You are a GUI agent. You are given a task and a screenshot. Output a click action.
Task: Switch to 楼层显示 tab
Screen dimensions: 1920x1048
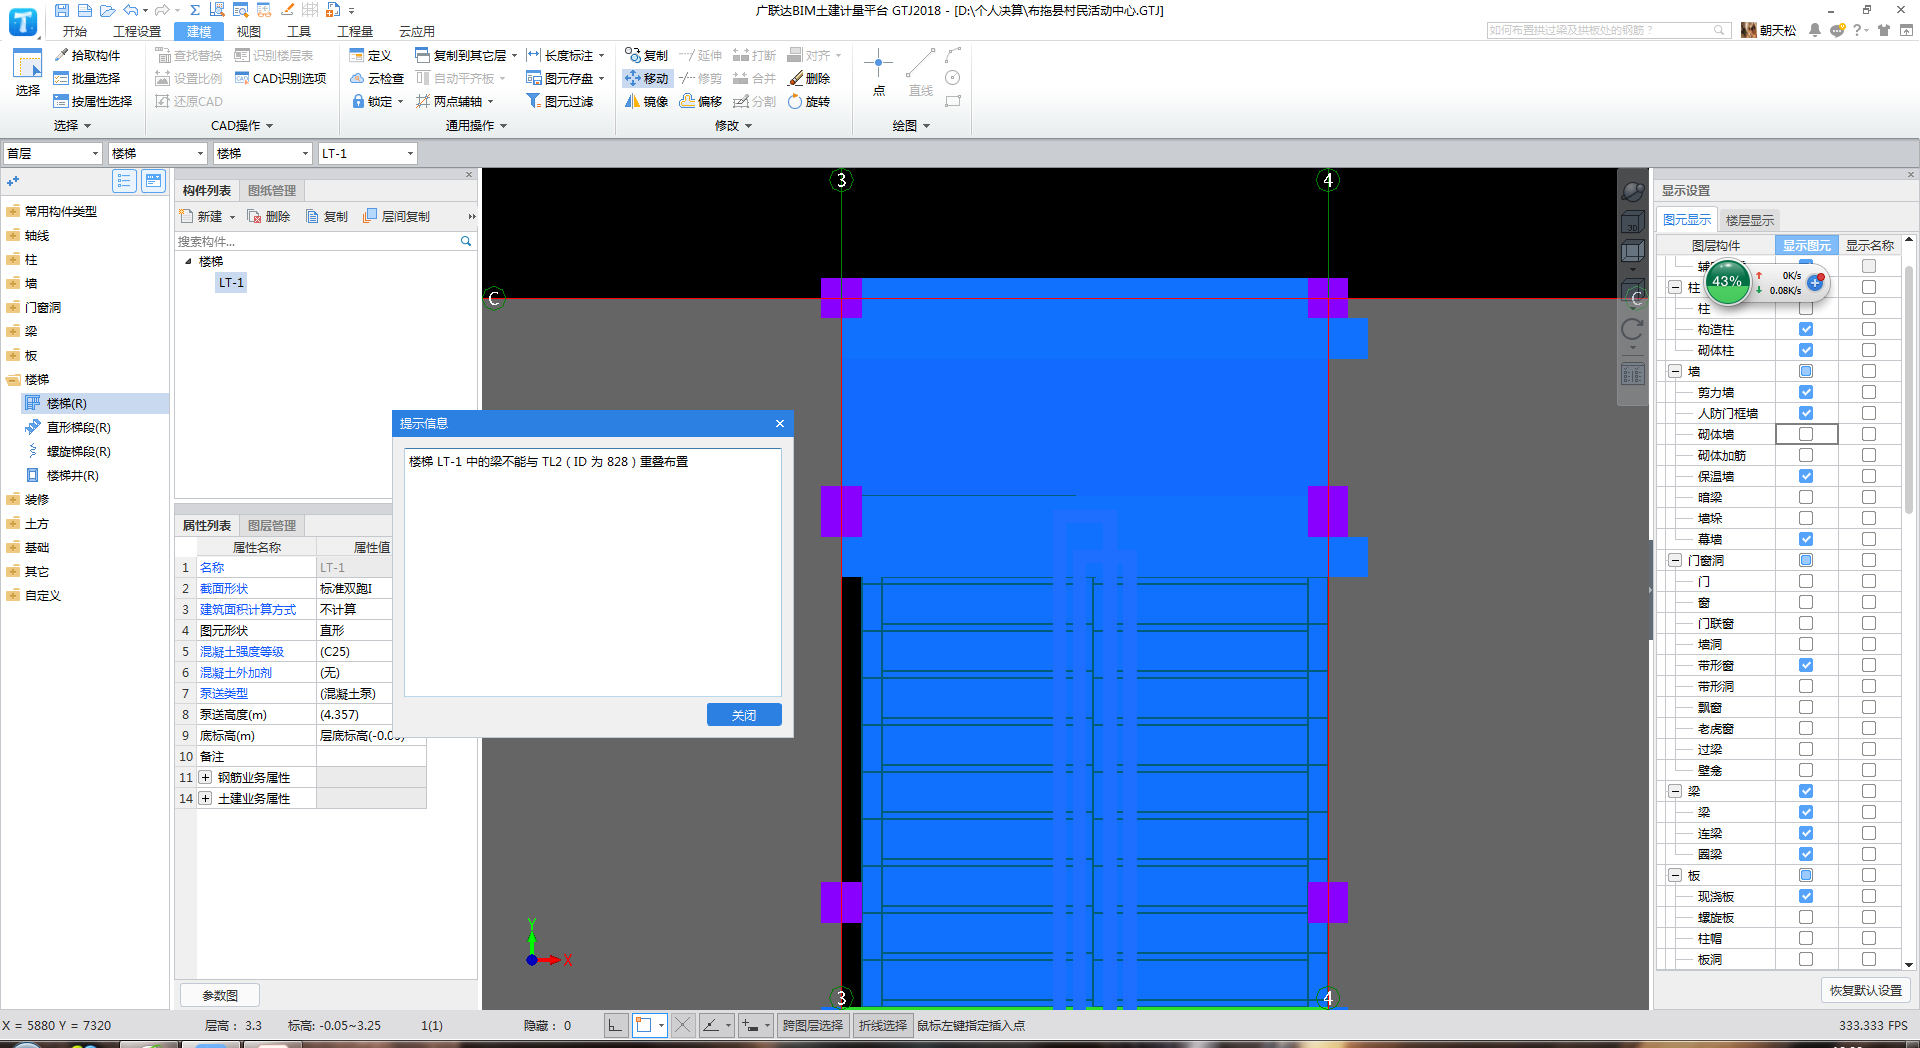tap(1750, 220)
